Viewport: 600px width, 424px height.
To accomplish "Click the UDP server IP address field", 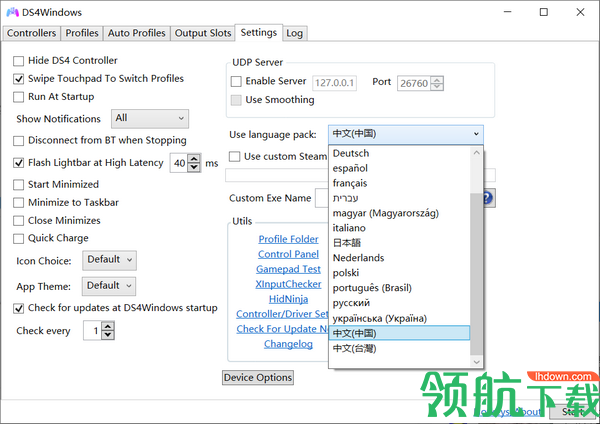I will coord(334,83).
